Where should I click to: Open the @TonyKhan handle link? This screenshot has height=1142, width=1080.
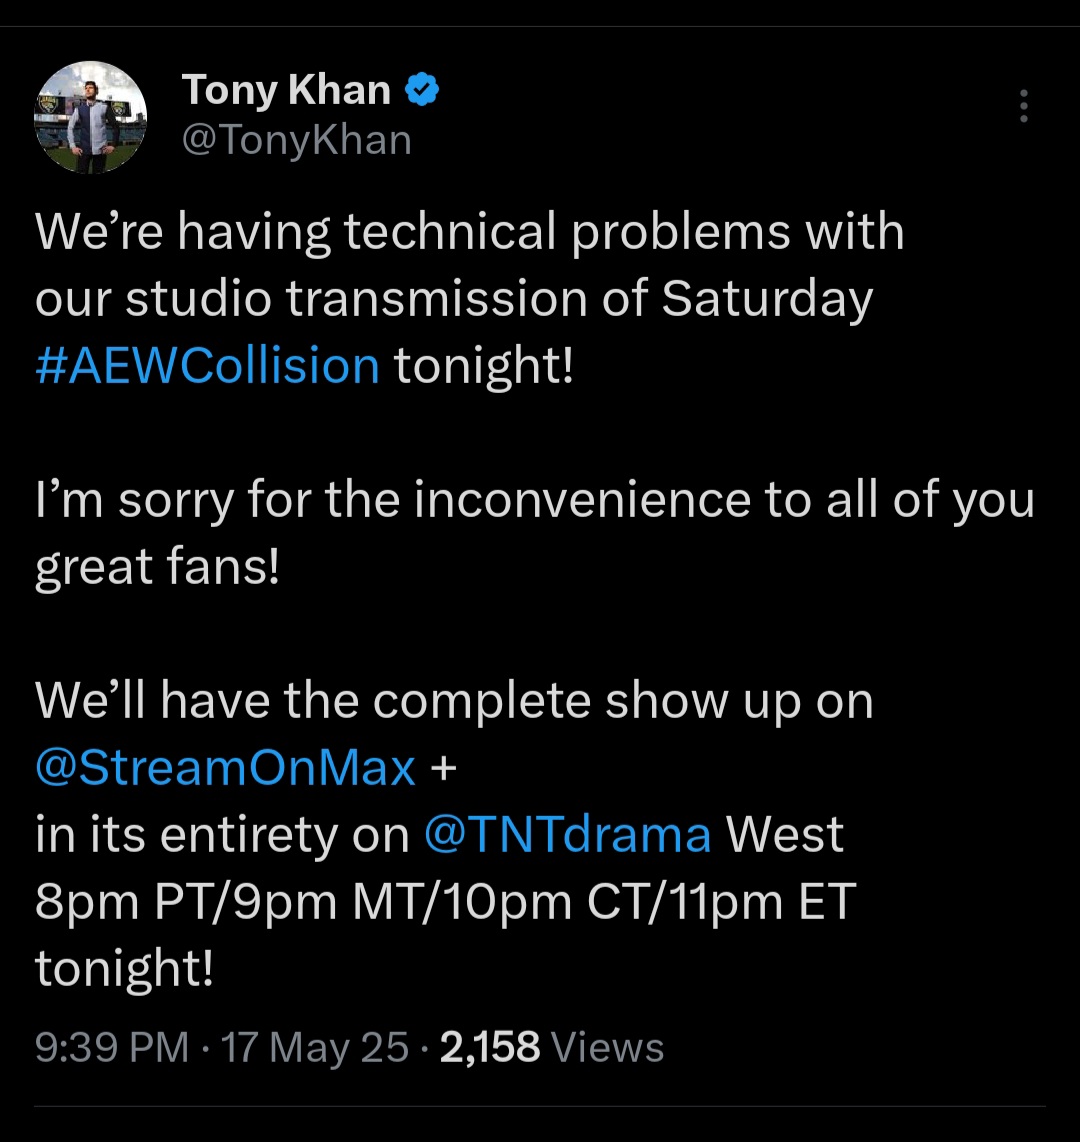pos(296,140)
